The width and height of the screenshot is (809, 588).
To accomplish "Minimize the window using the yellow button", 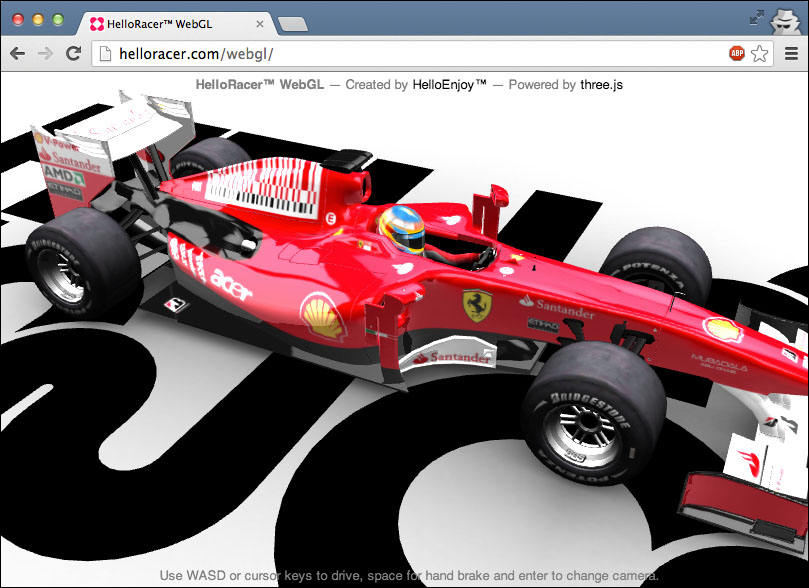I will point(38,20).
